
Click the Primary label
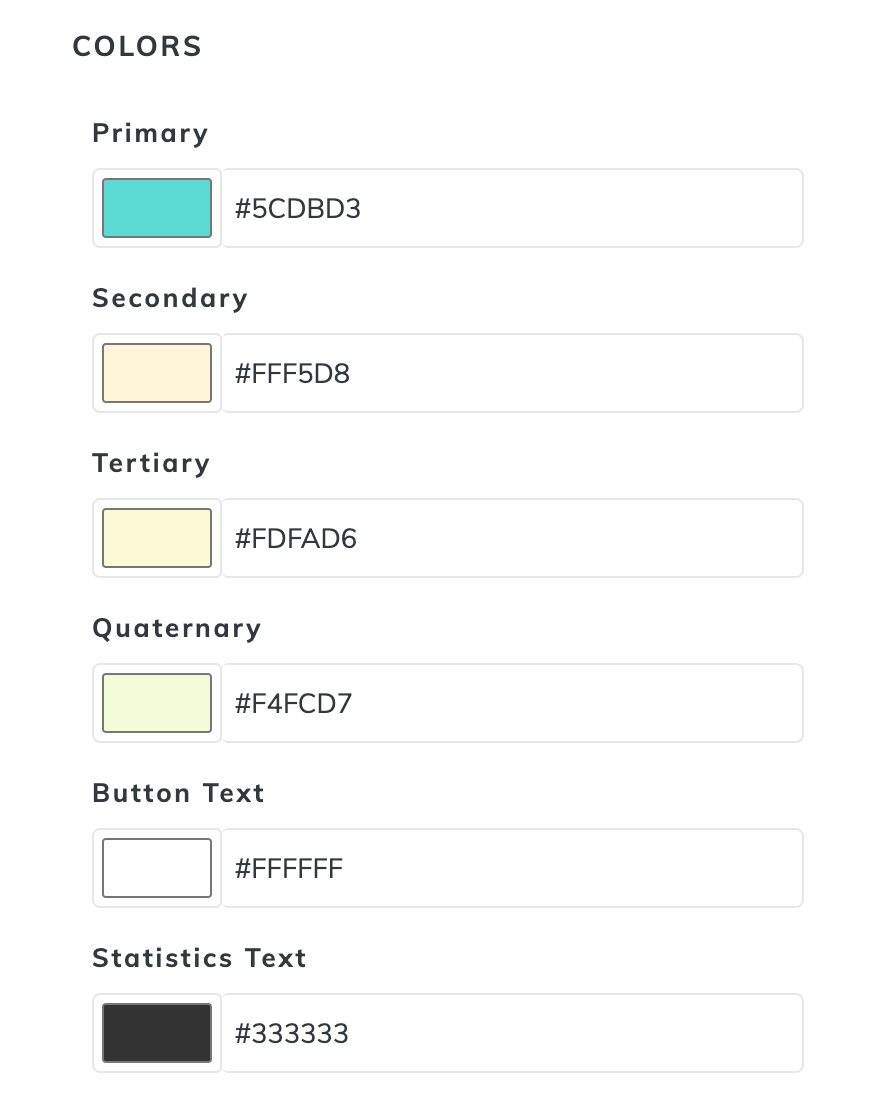tap(150, 133)
